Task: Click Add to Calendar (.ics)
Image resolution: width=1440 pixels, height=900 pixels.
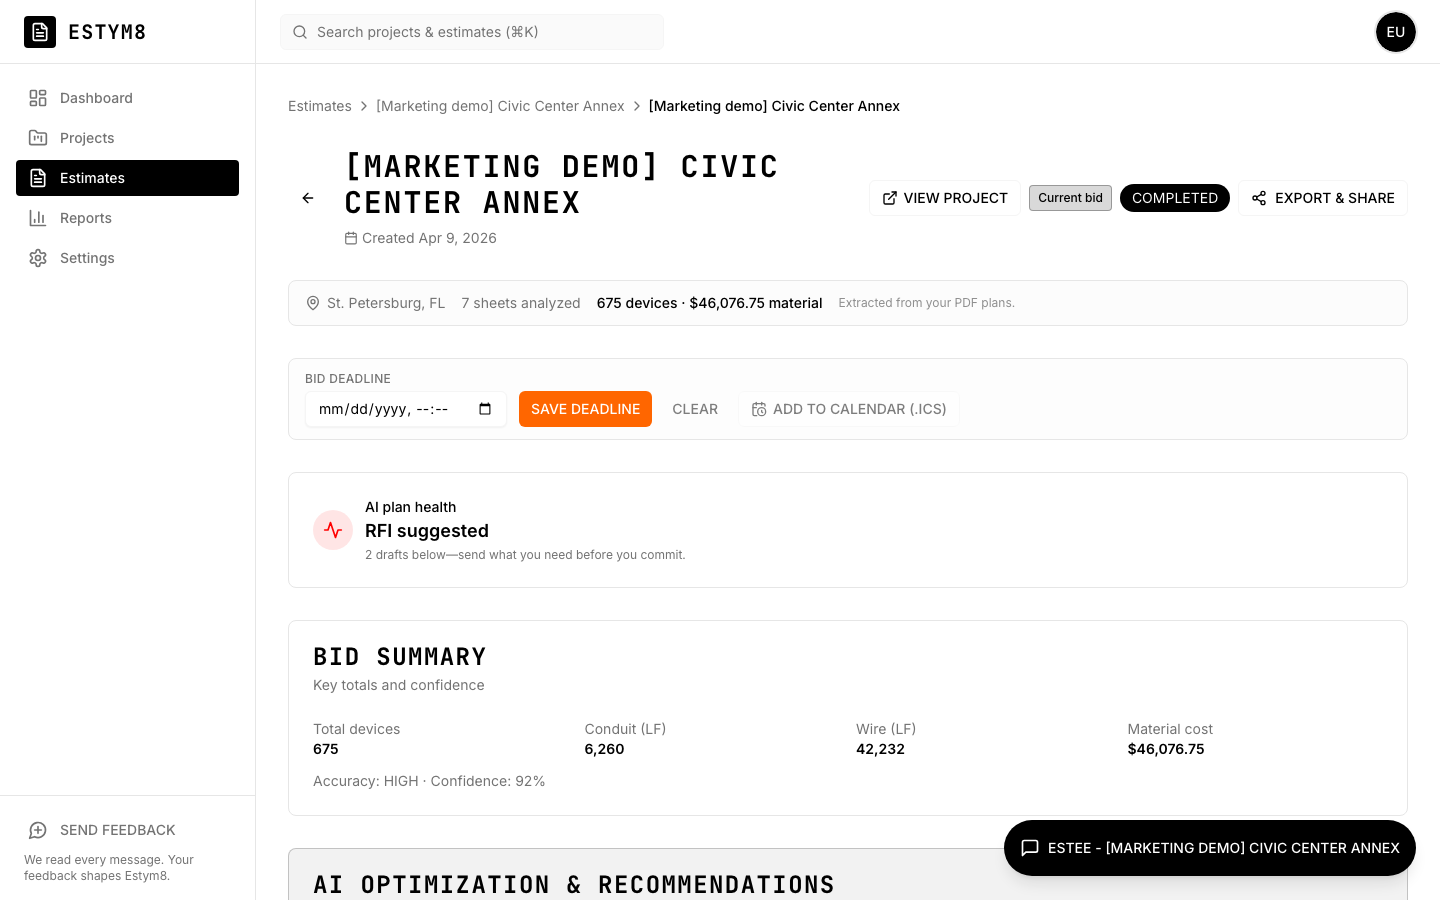Action: point(849,409)
